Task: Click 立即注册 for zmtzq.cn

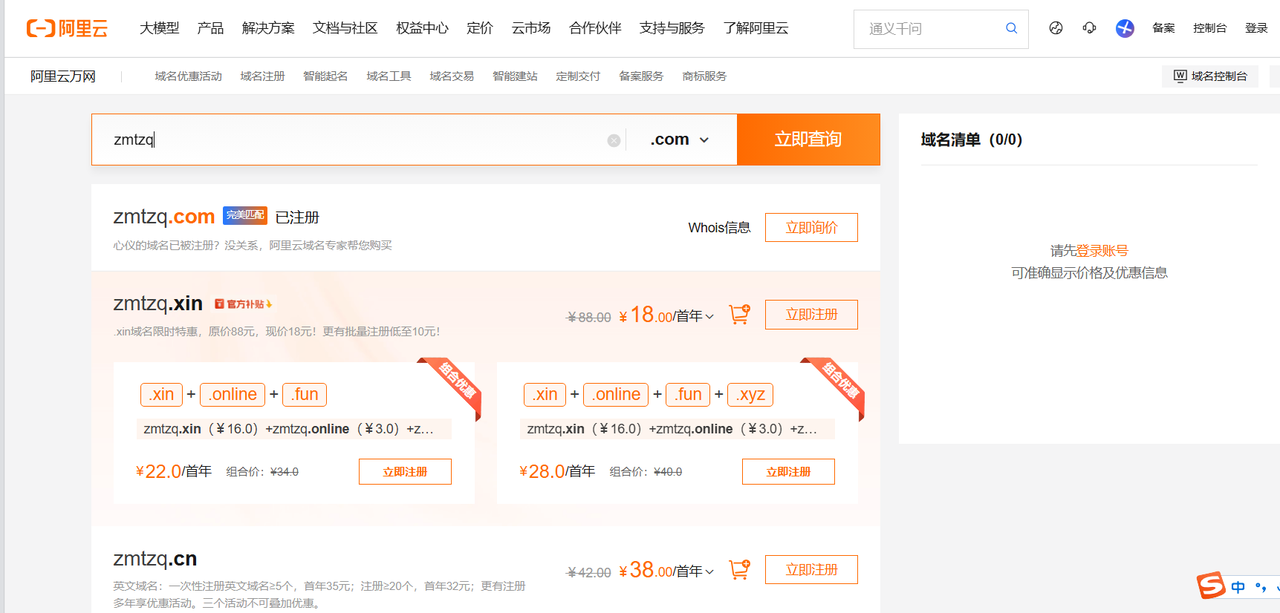Action: [x=811, y=569]
